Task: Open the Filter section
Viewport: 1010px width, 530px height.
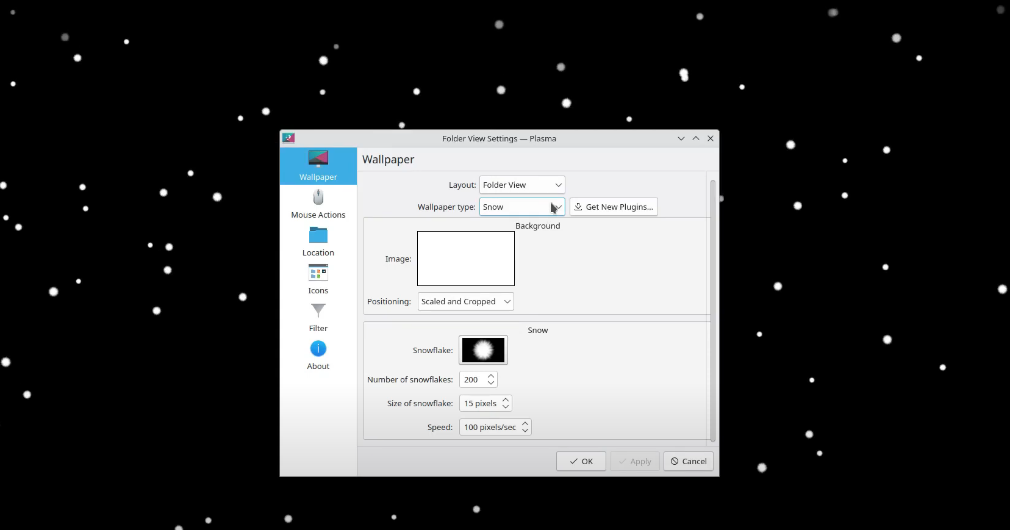Action: point(318,316)
